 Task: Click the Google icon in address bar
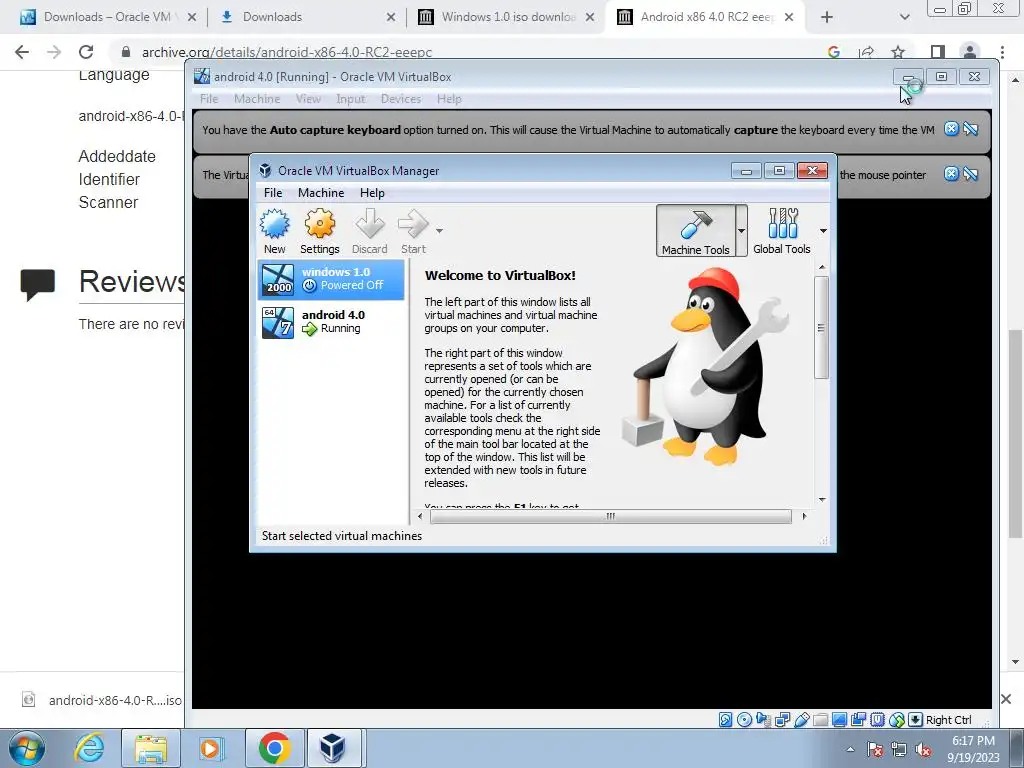(x=833, y=52)
